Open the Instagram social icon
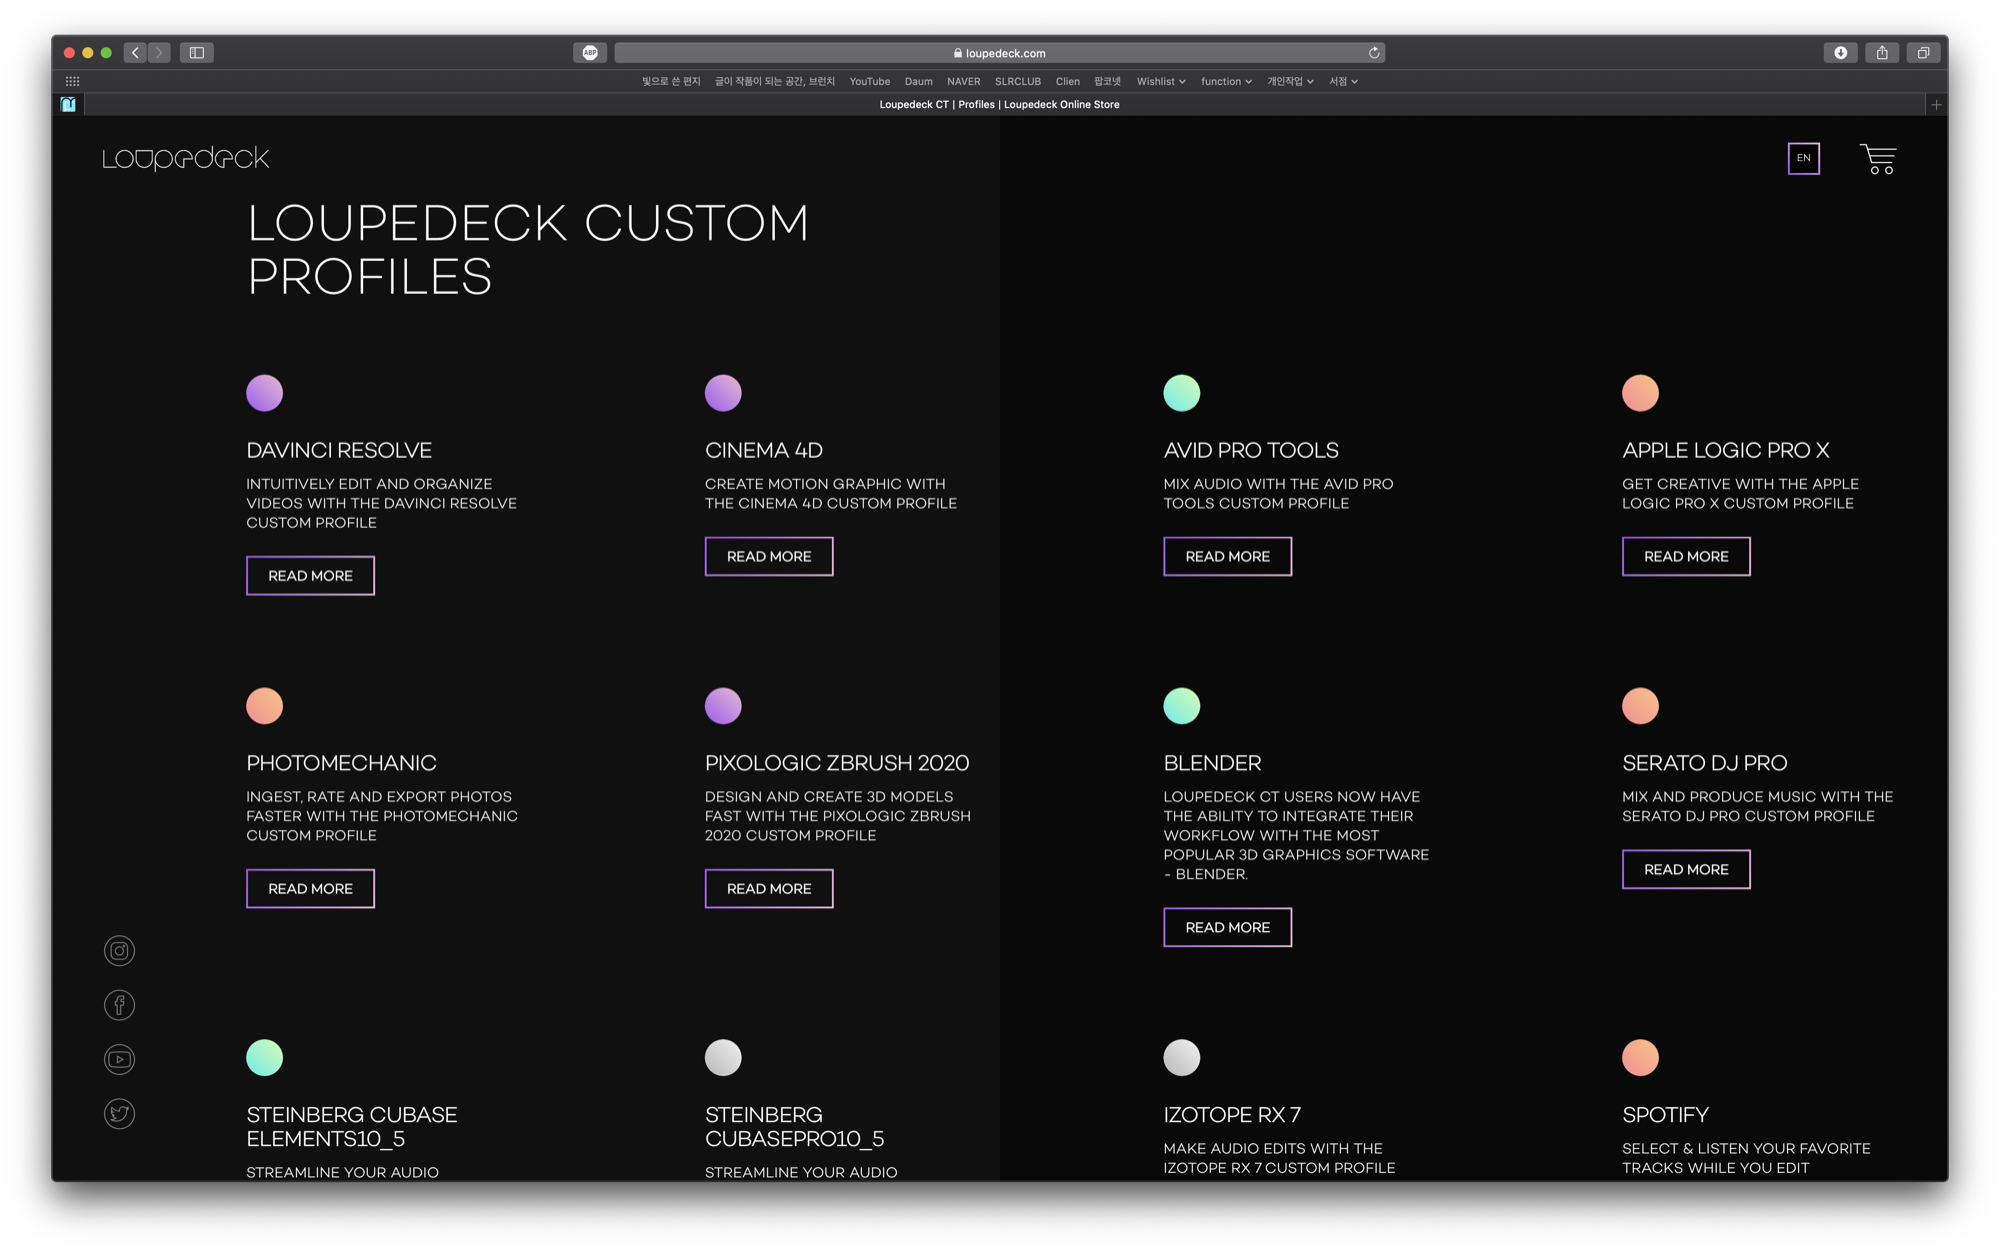Image resolution: width=2000 pixels, height=1250 pixels. (x=119, y=951)
